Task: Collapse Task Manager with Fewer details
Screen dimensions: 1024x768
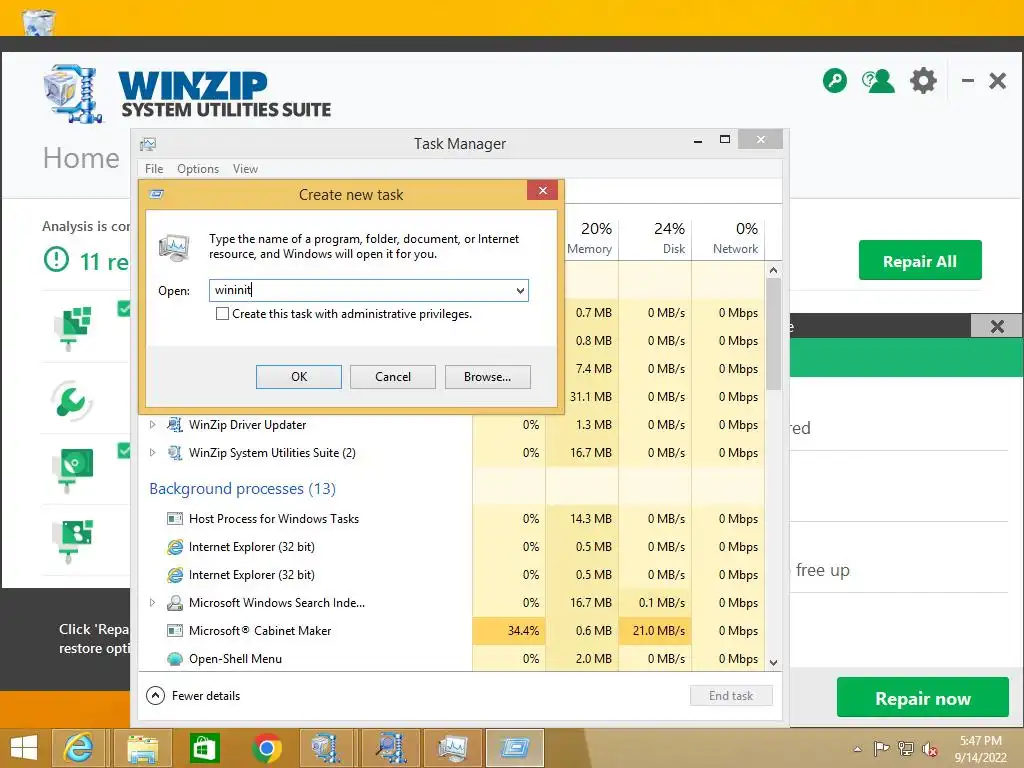Action: 193,696
